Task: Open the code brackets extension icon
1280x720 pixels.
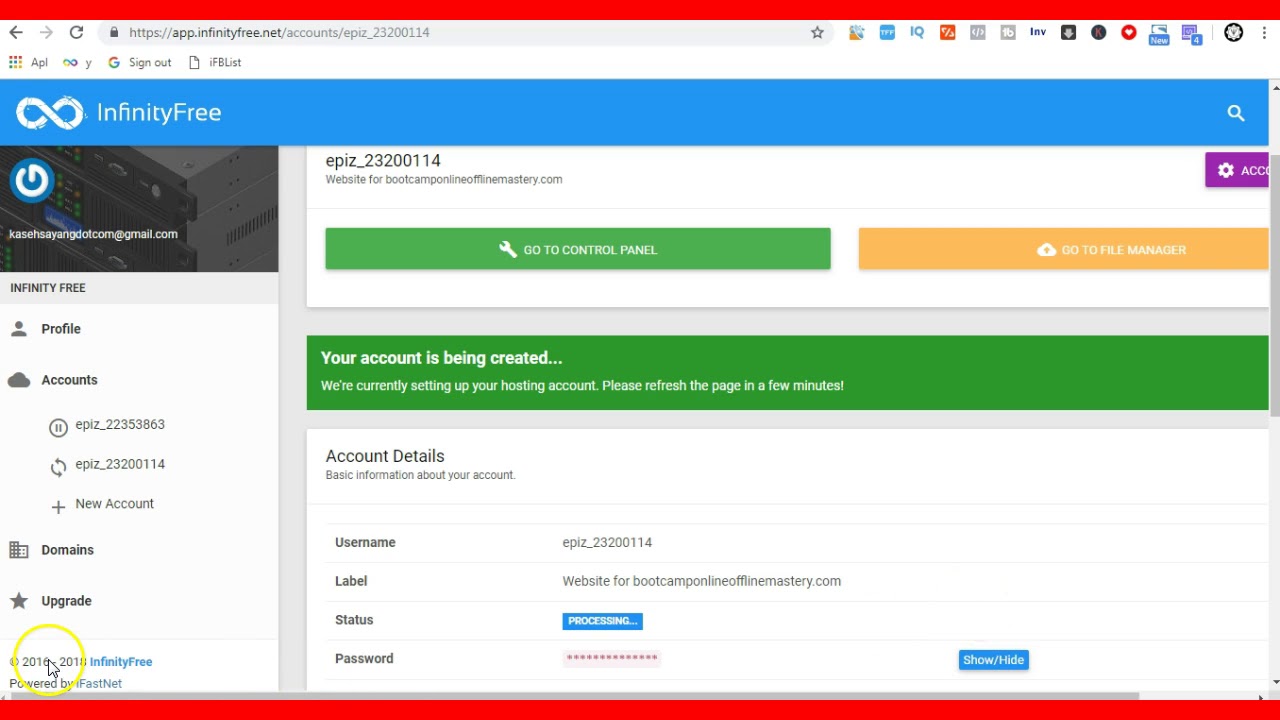Action: 978,33
